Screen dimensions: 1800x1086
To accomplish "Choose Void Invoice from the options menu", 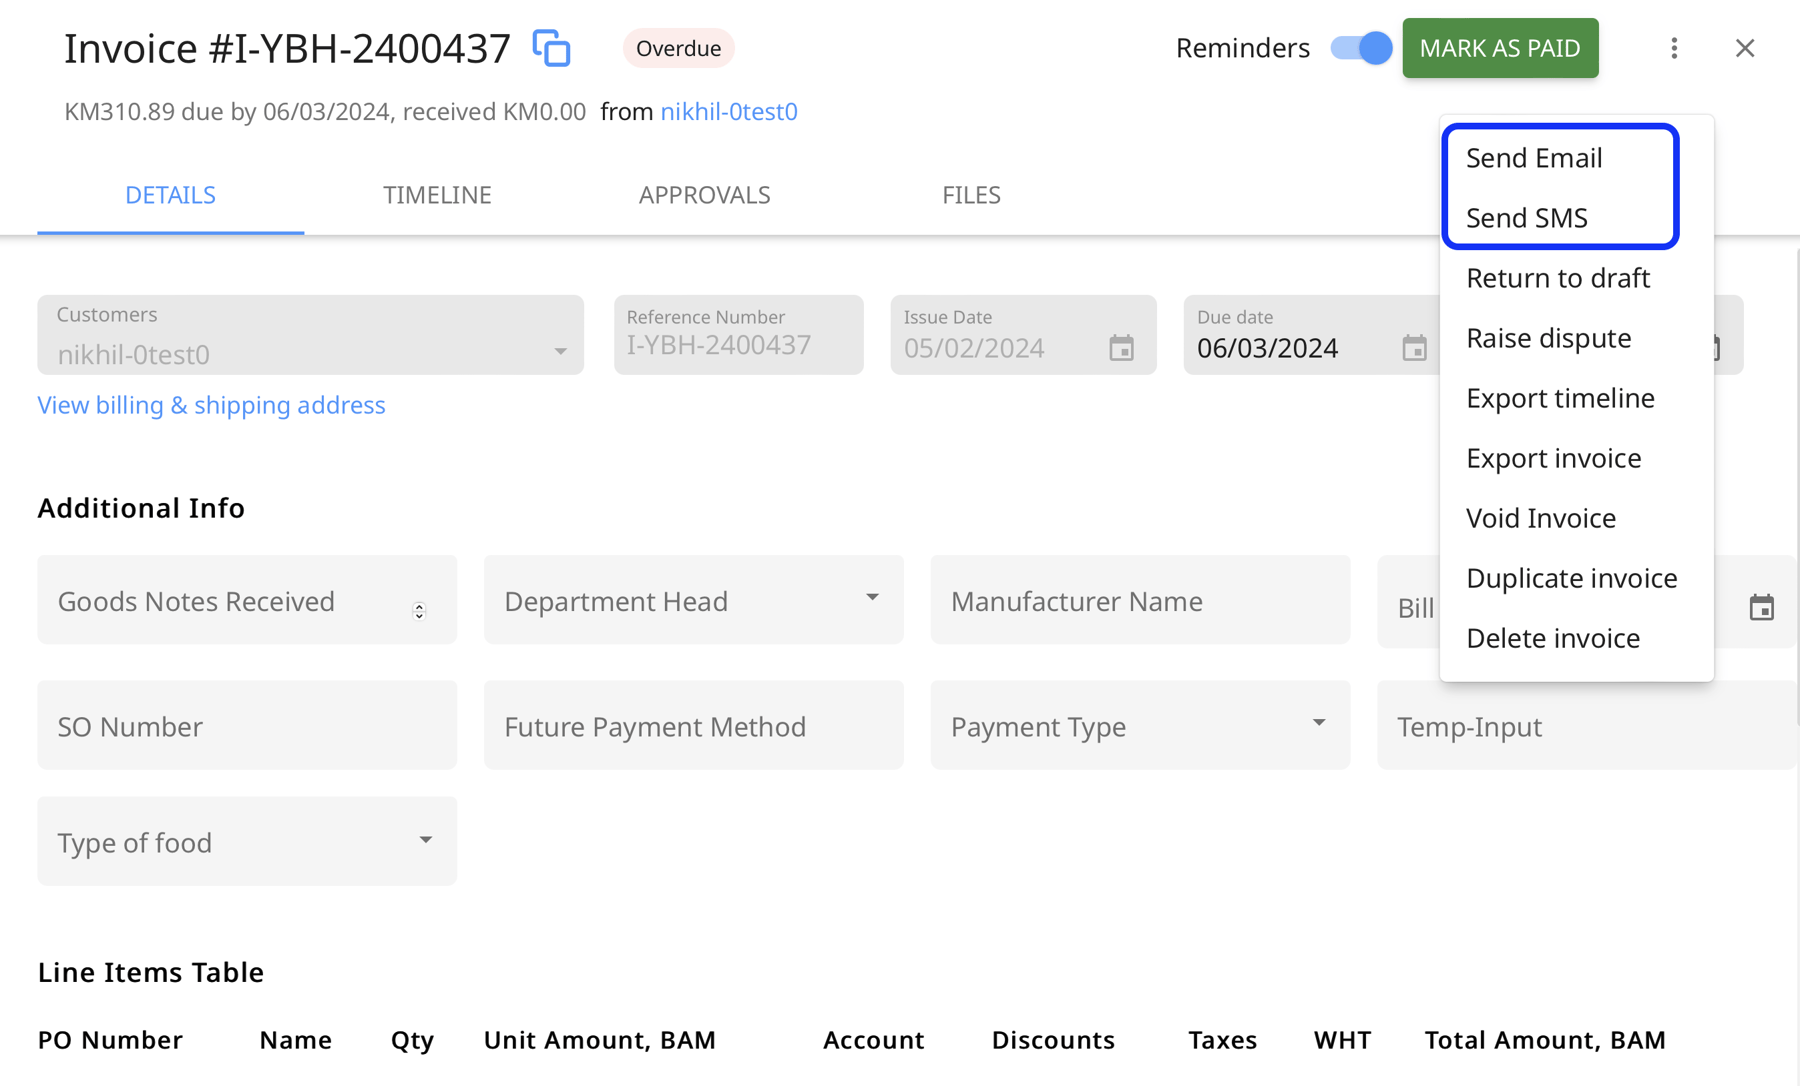I will click(1540, 518).
